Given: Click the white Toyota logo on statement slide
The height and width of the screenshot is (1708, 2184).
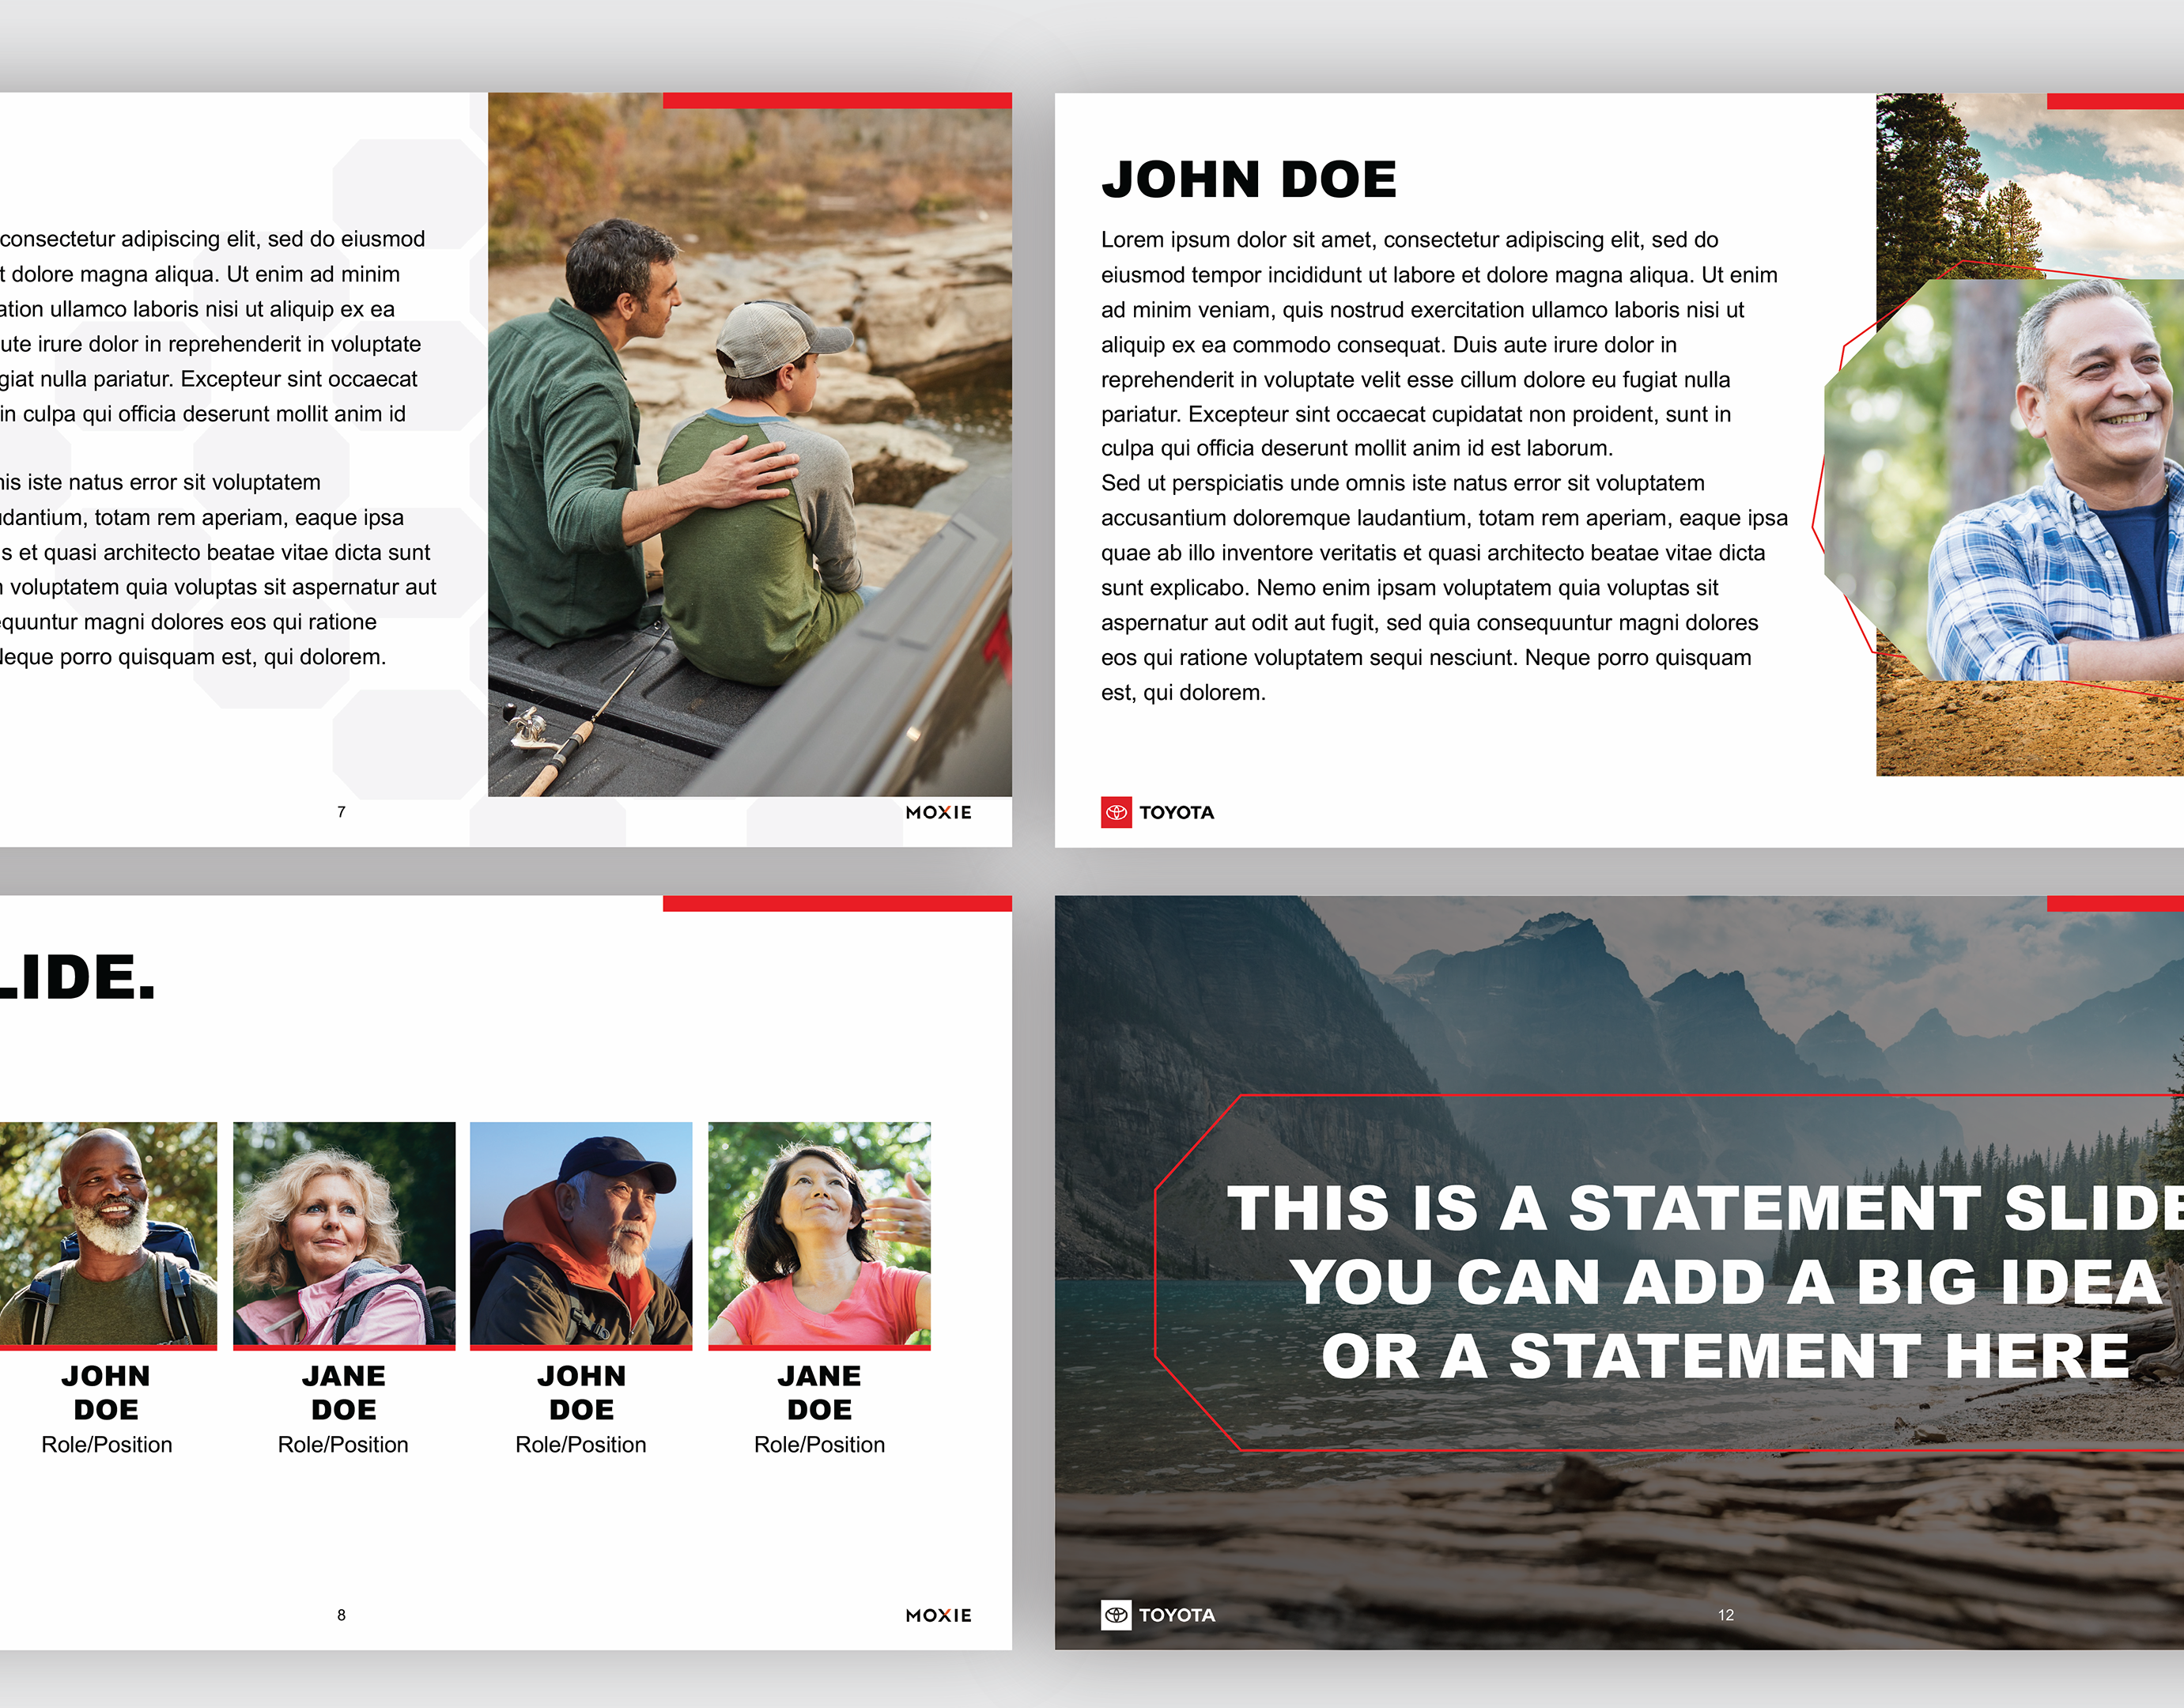Looking at the screenshot, I should [1116, 1614].
